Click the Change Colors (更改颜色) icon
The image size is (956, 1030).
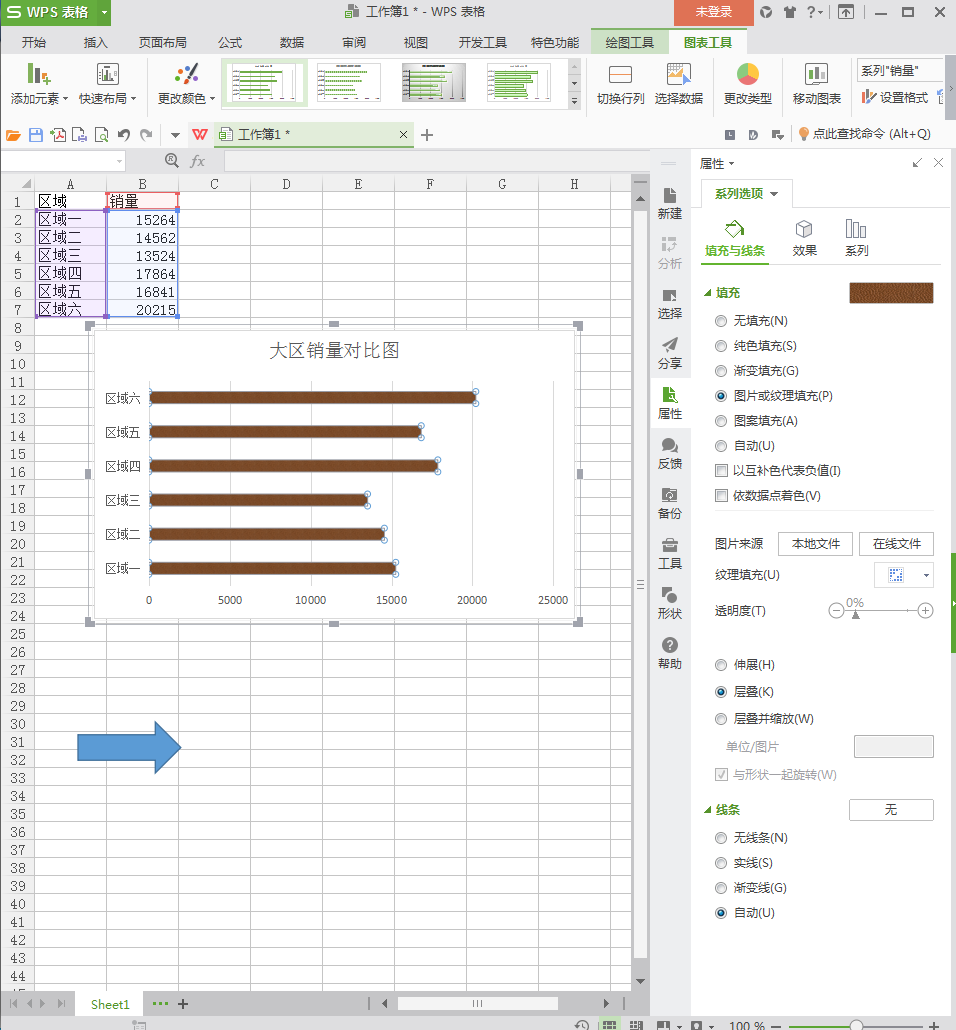(x=187, y=74)
